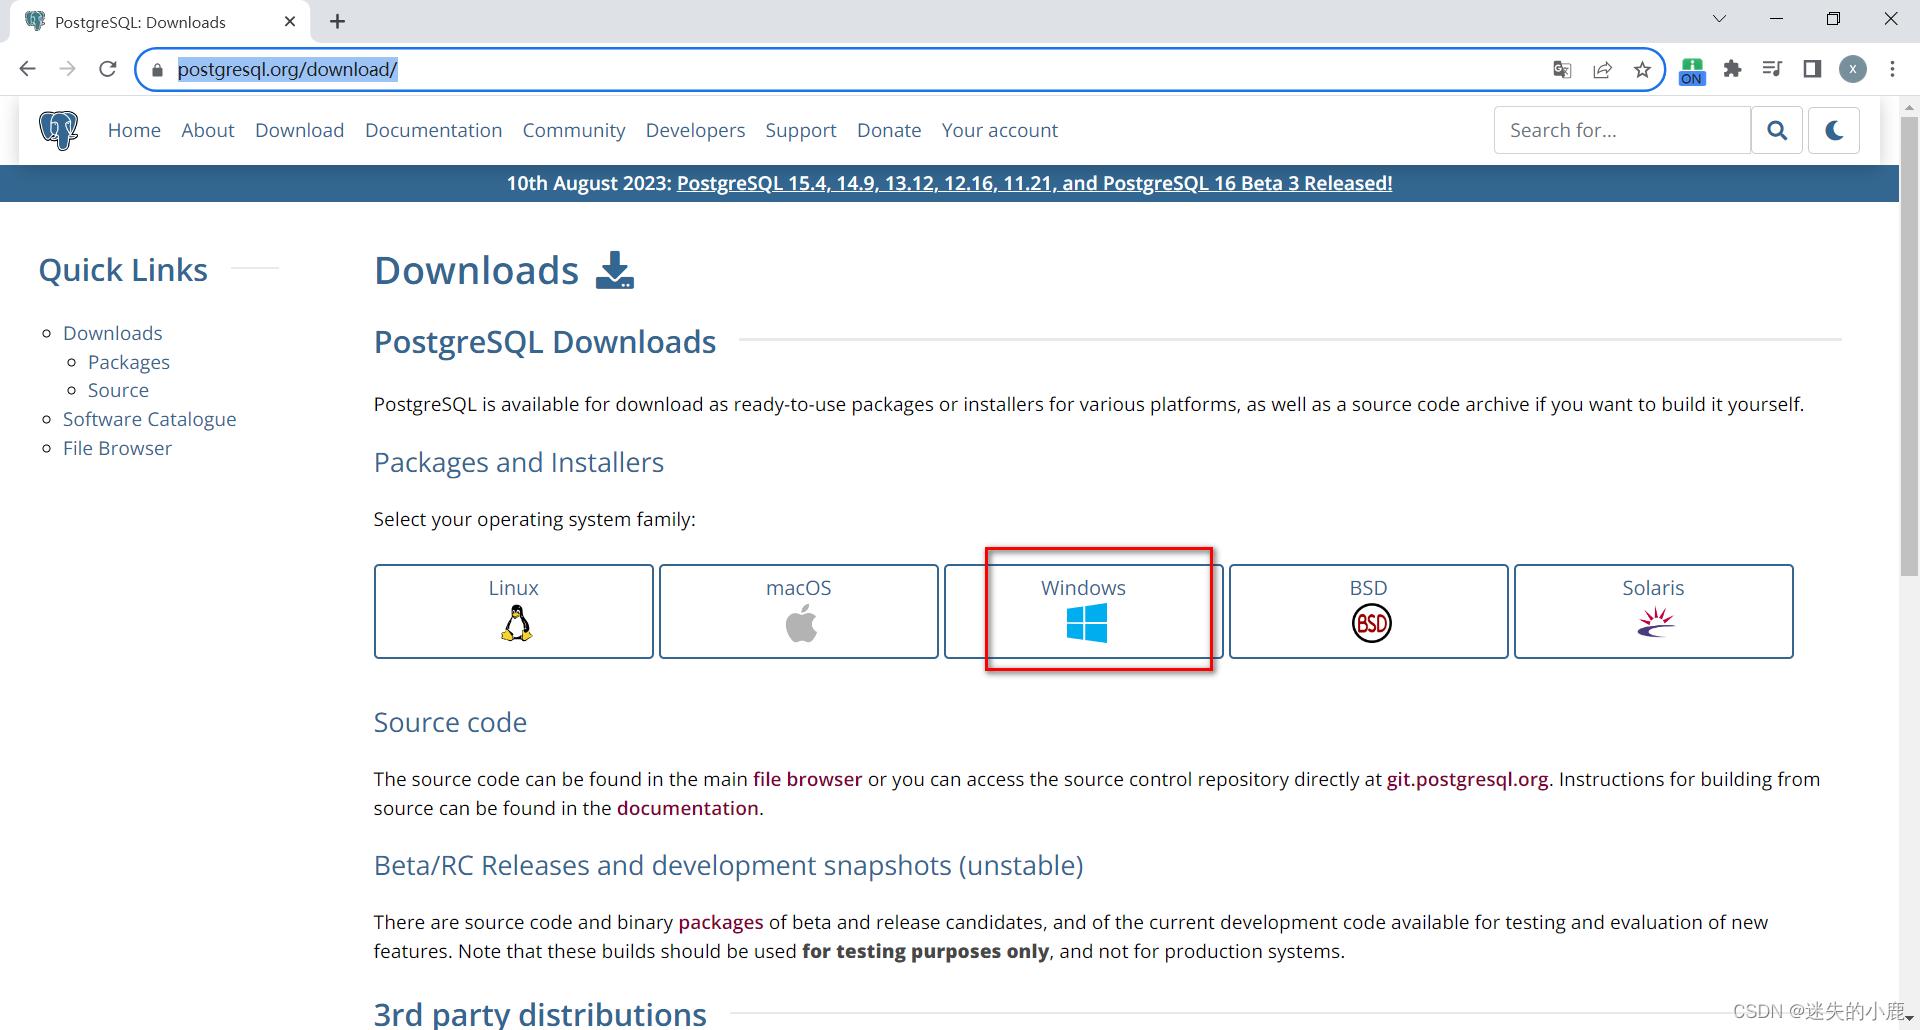Viewport: 1920px width, 1030px height.
Task: Open Download in navigation
Action: 300,130
